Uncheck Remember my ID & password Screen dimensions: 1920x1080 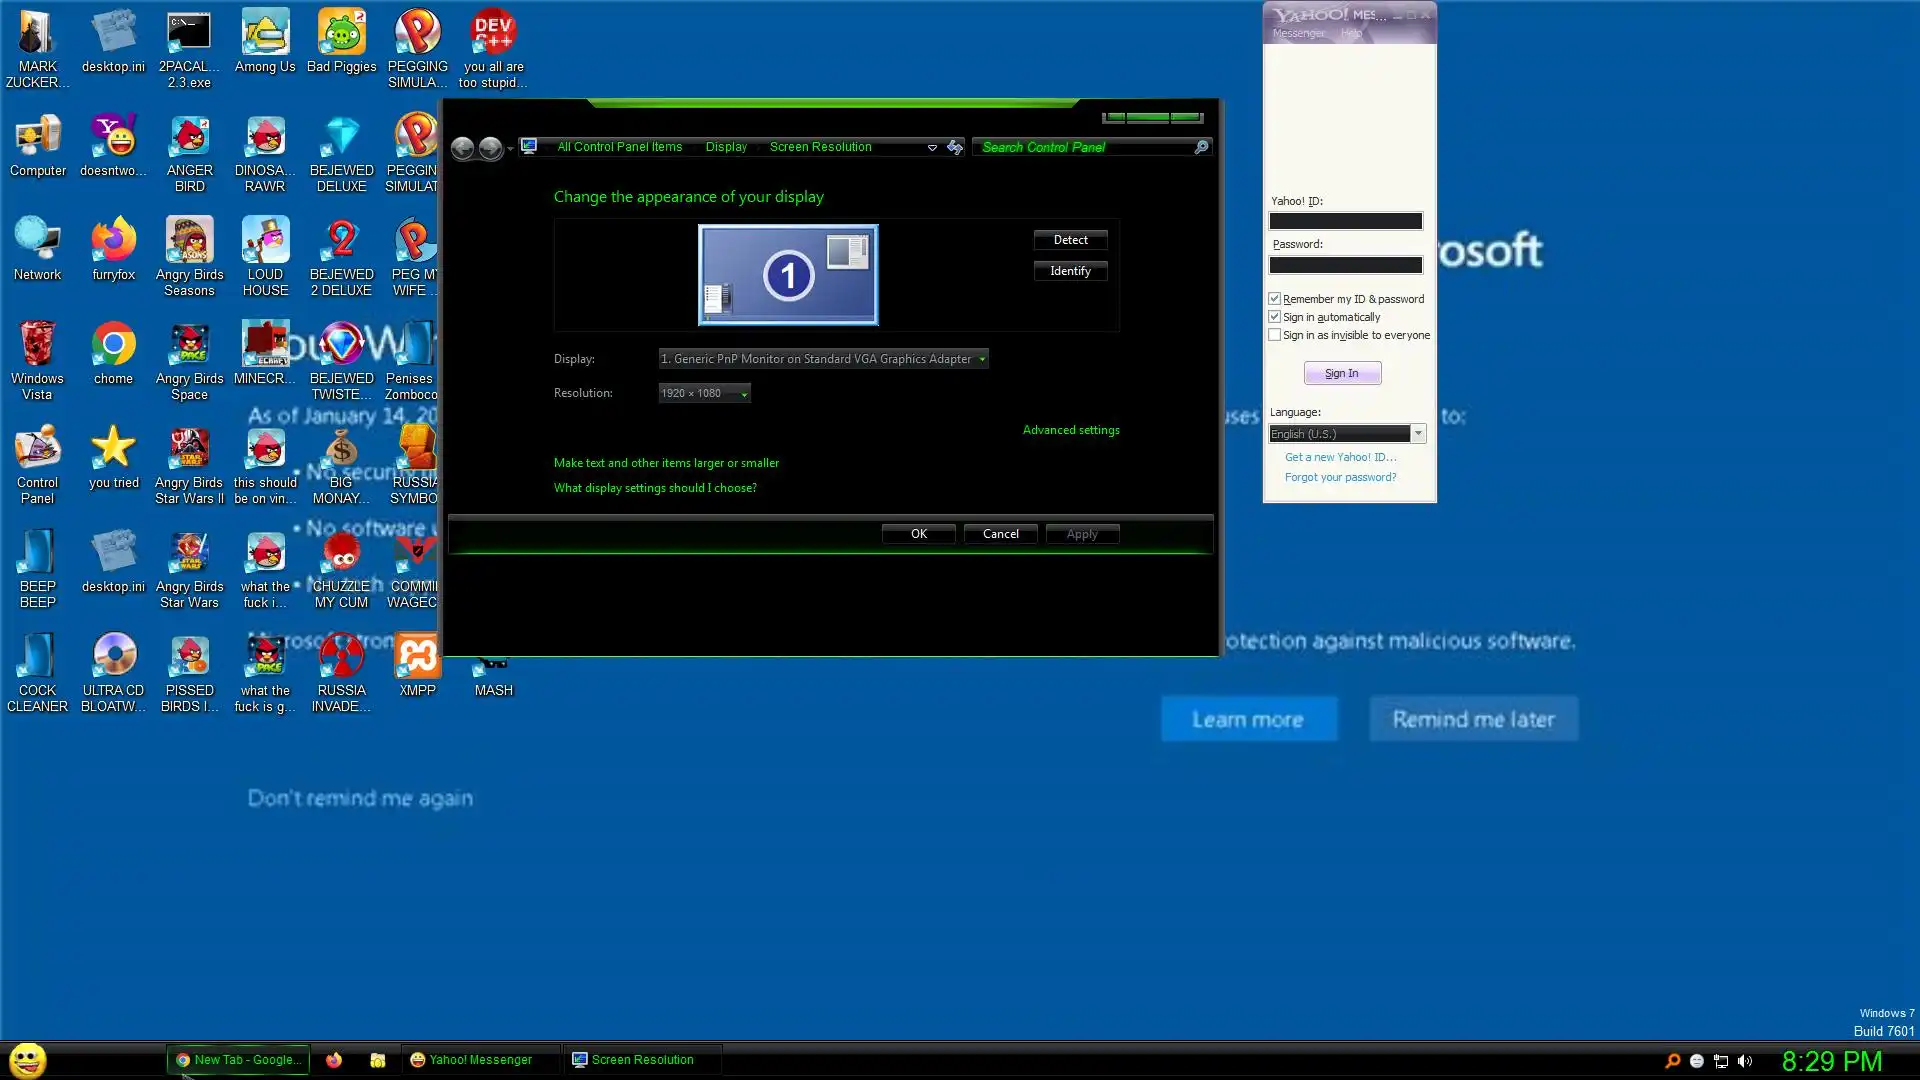[1275, 299]
